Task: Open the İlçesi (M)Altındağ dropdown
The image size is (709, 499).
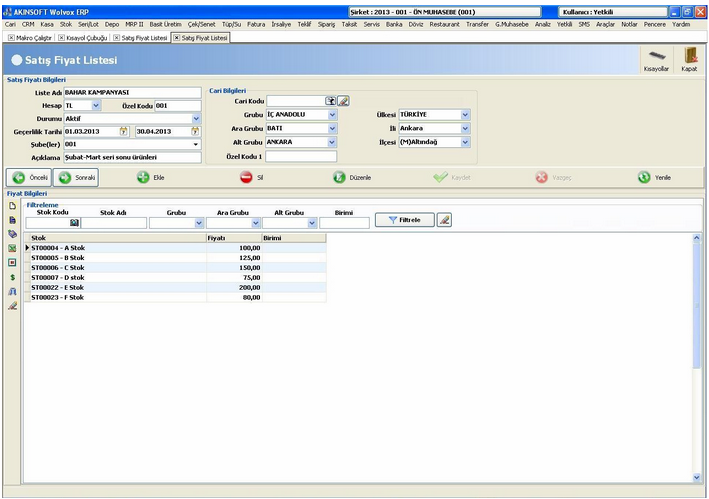Action: pyautogui.click(x=465, y=142)
